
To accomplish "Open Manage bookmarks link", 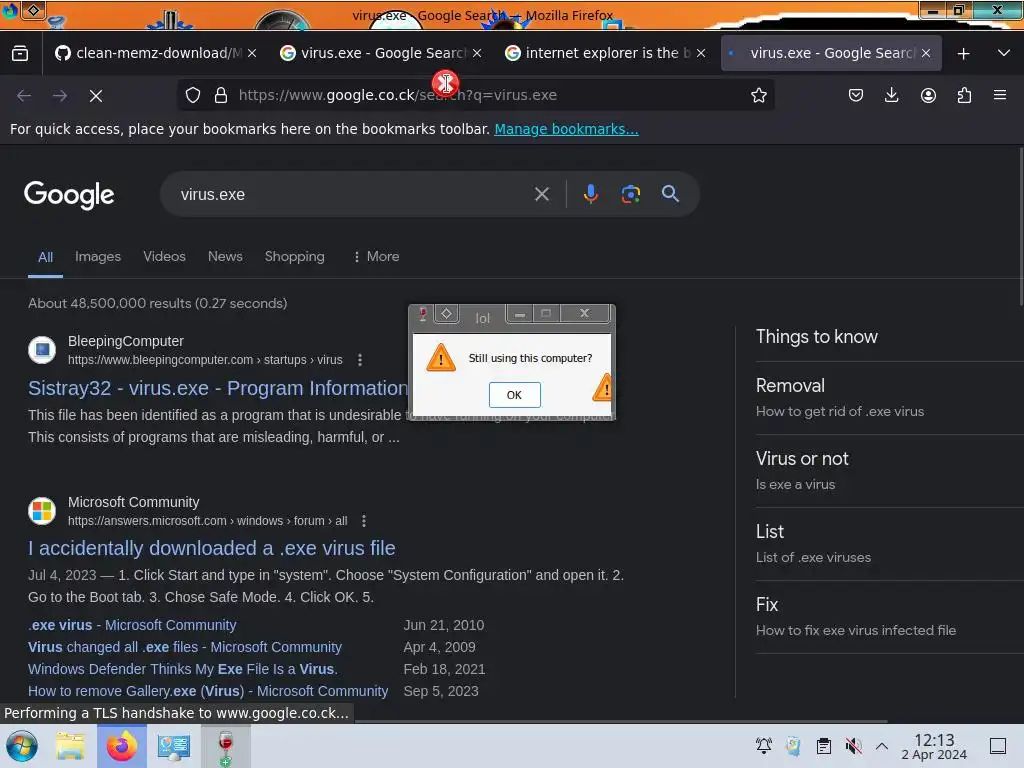I will coord(566,129).
